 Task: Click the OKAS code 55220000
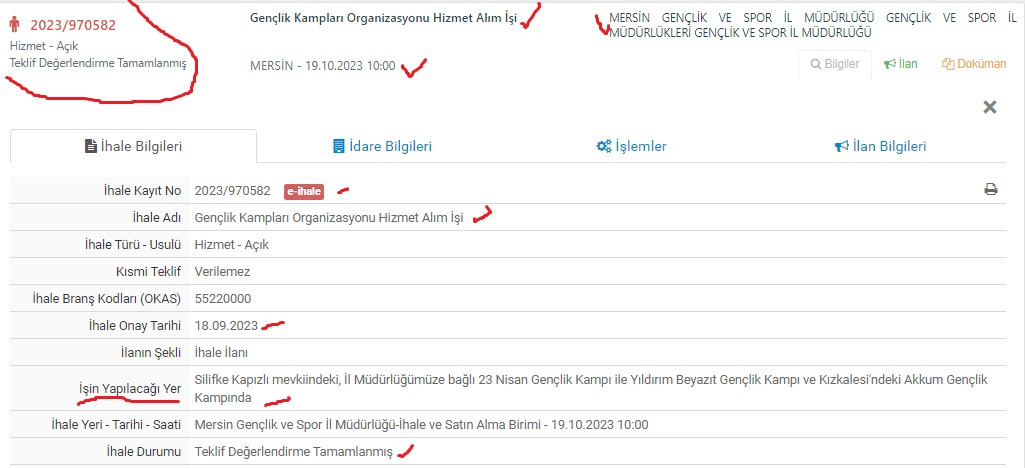tap(223, 299)
